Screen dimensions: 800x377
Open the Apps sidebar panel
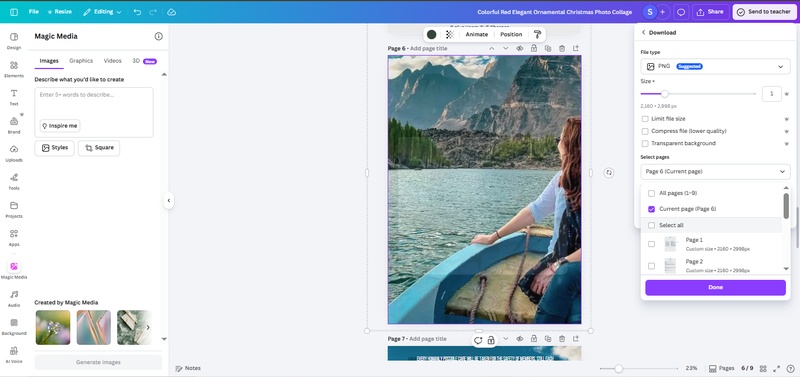click(14, 238)
